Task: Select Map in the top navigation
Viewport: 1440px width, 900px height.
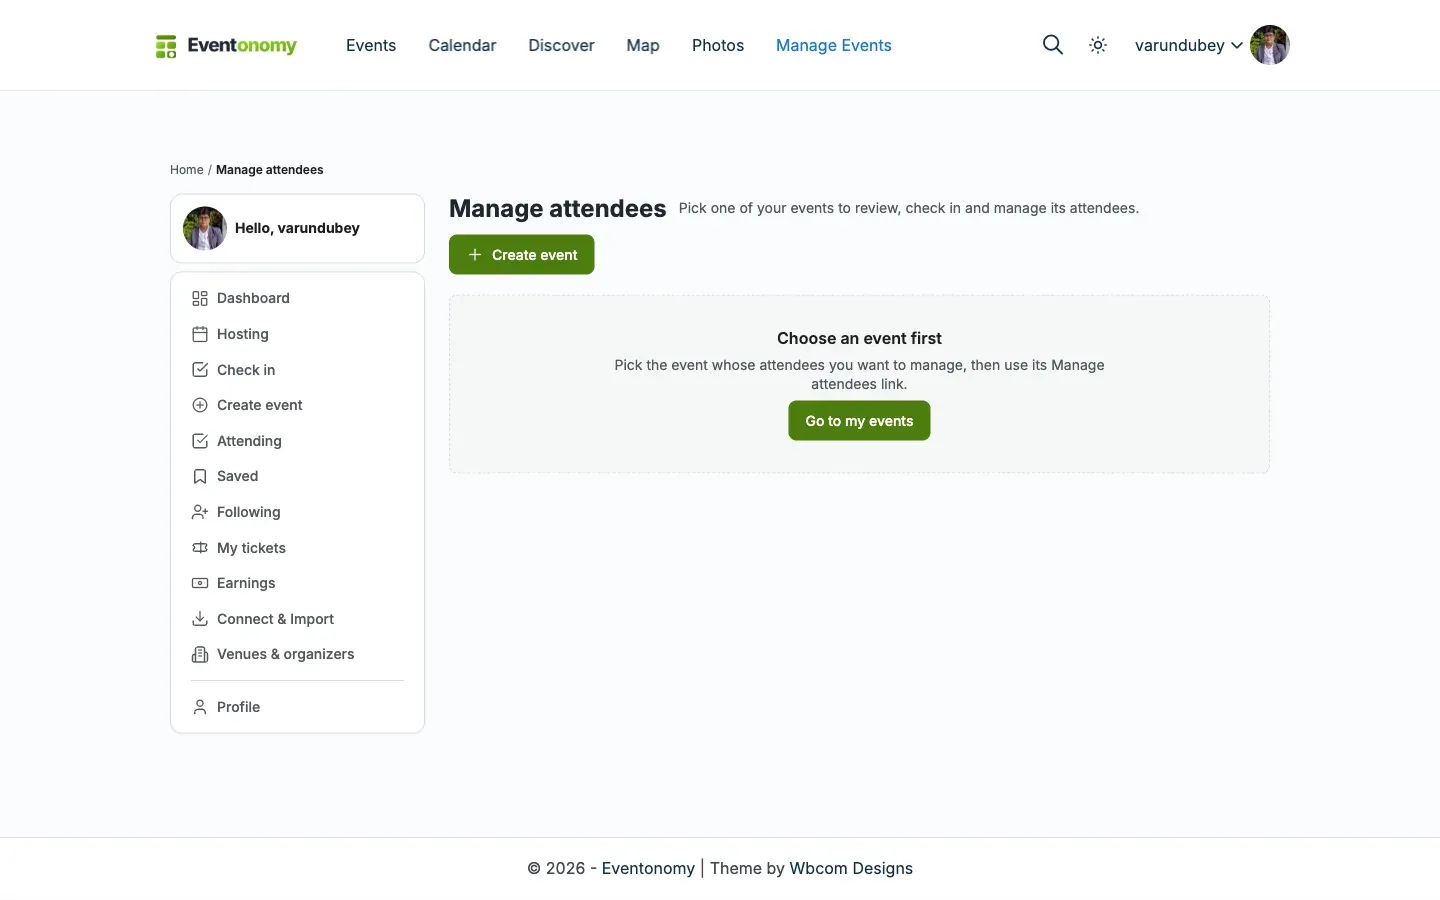Action: click(643, 45)
